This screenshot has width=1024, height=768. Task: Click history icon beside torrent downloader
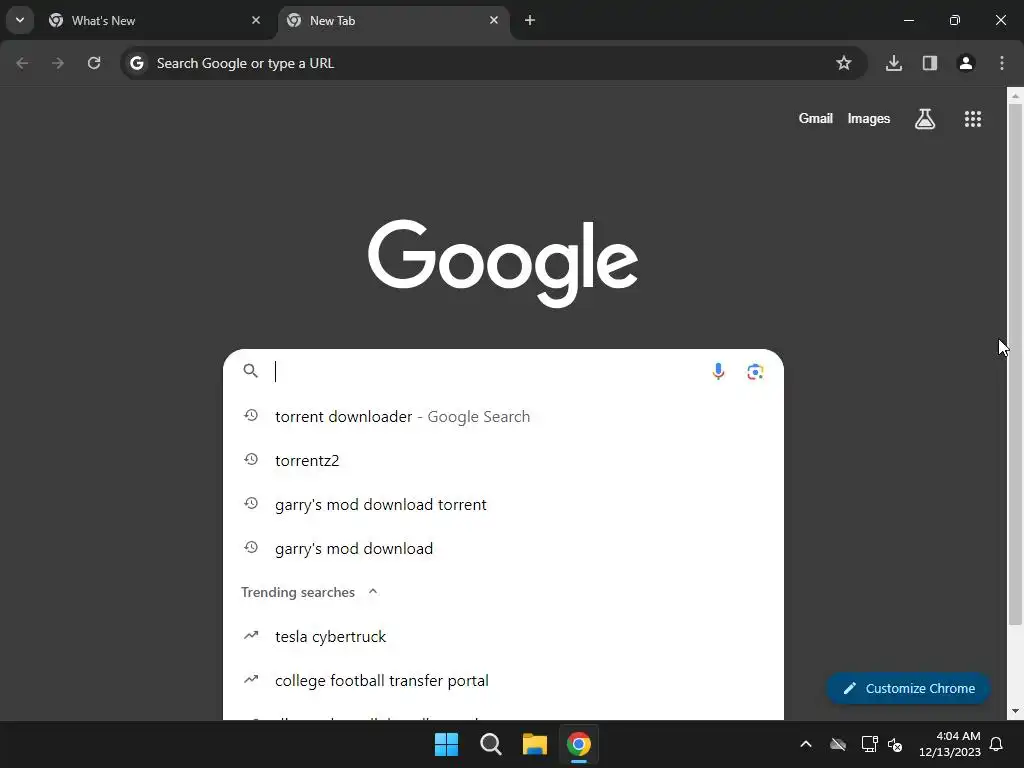(x=251, y=415)
